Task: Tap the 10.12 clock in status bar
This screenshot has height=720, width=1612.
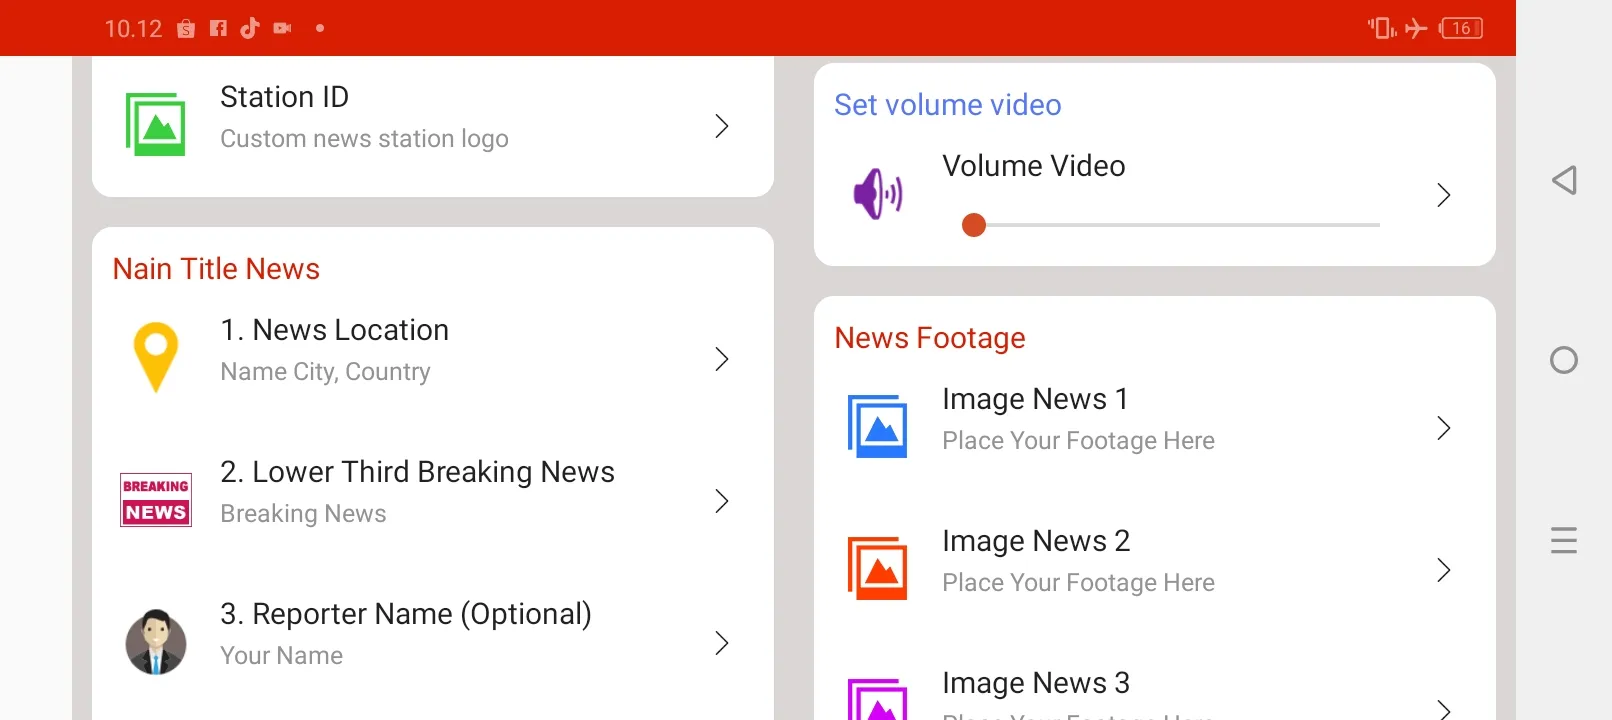Action: coord(133,28)
